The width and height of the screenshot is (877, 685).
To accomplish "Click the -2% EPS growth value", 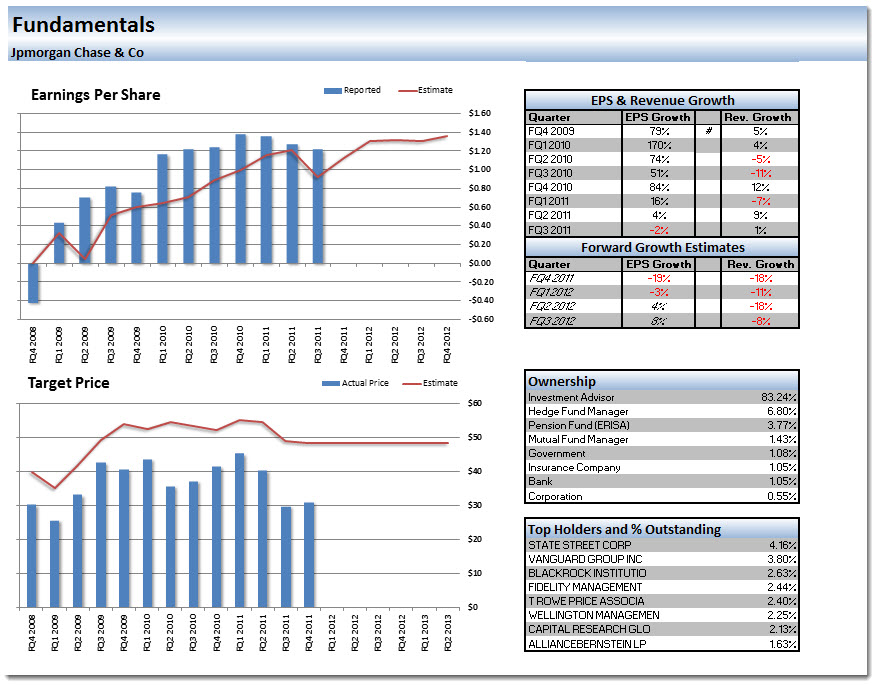I will (659, 230).
